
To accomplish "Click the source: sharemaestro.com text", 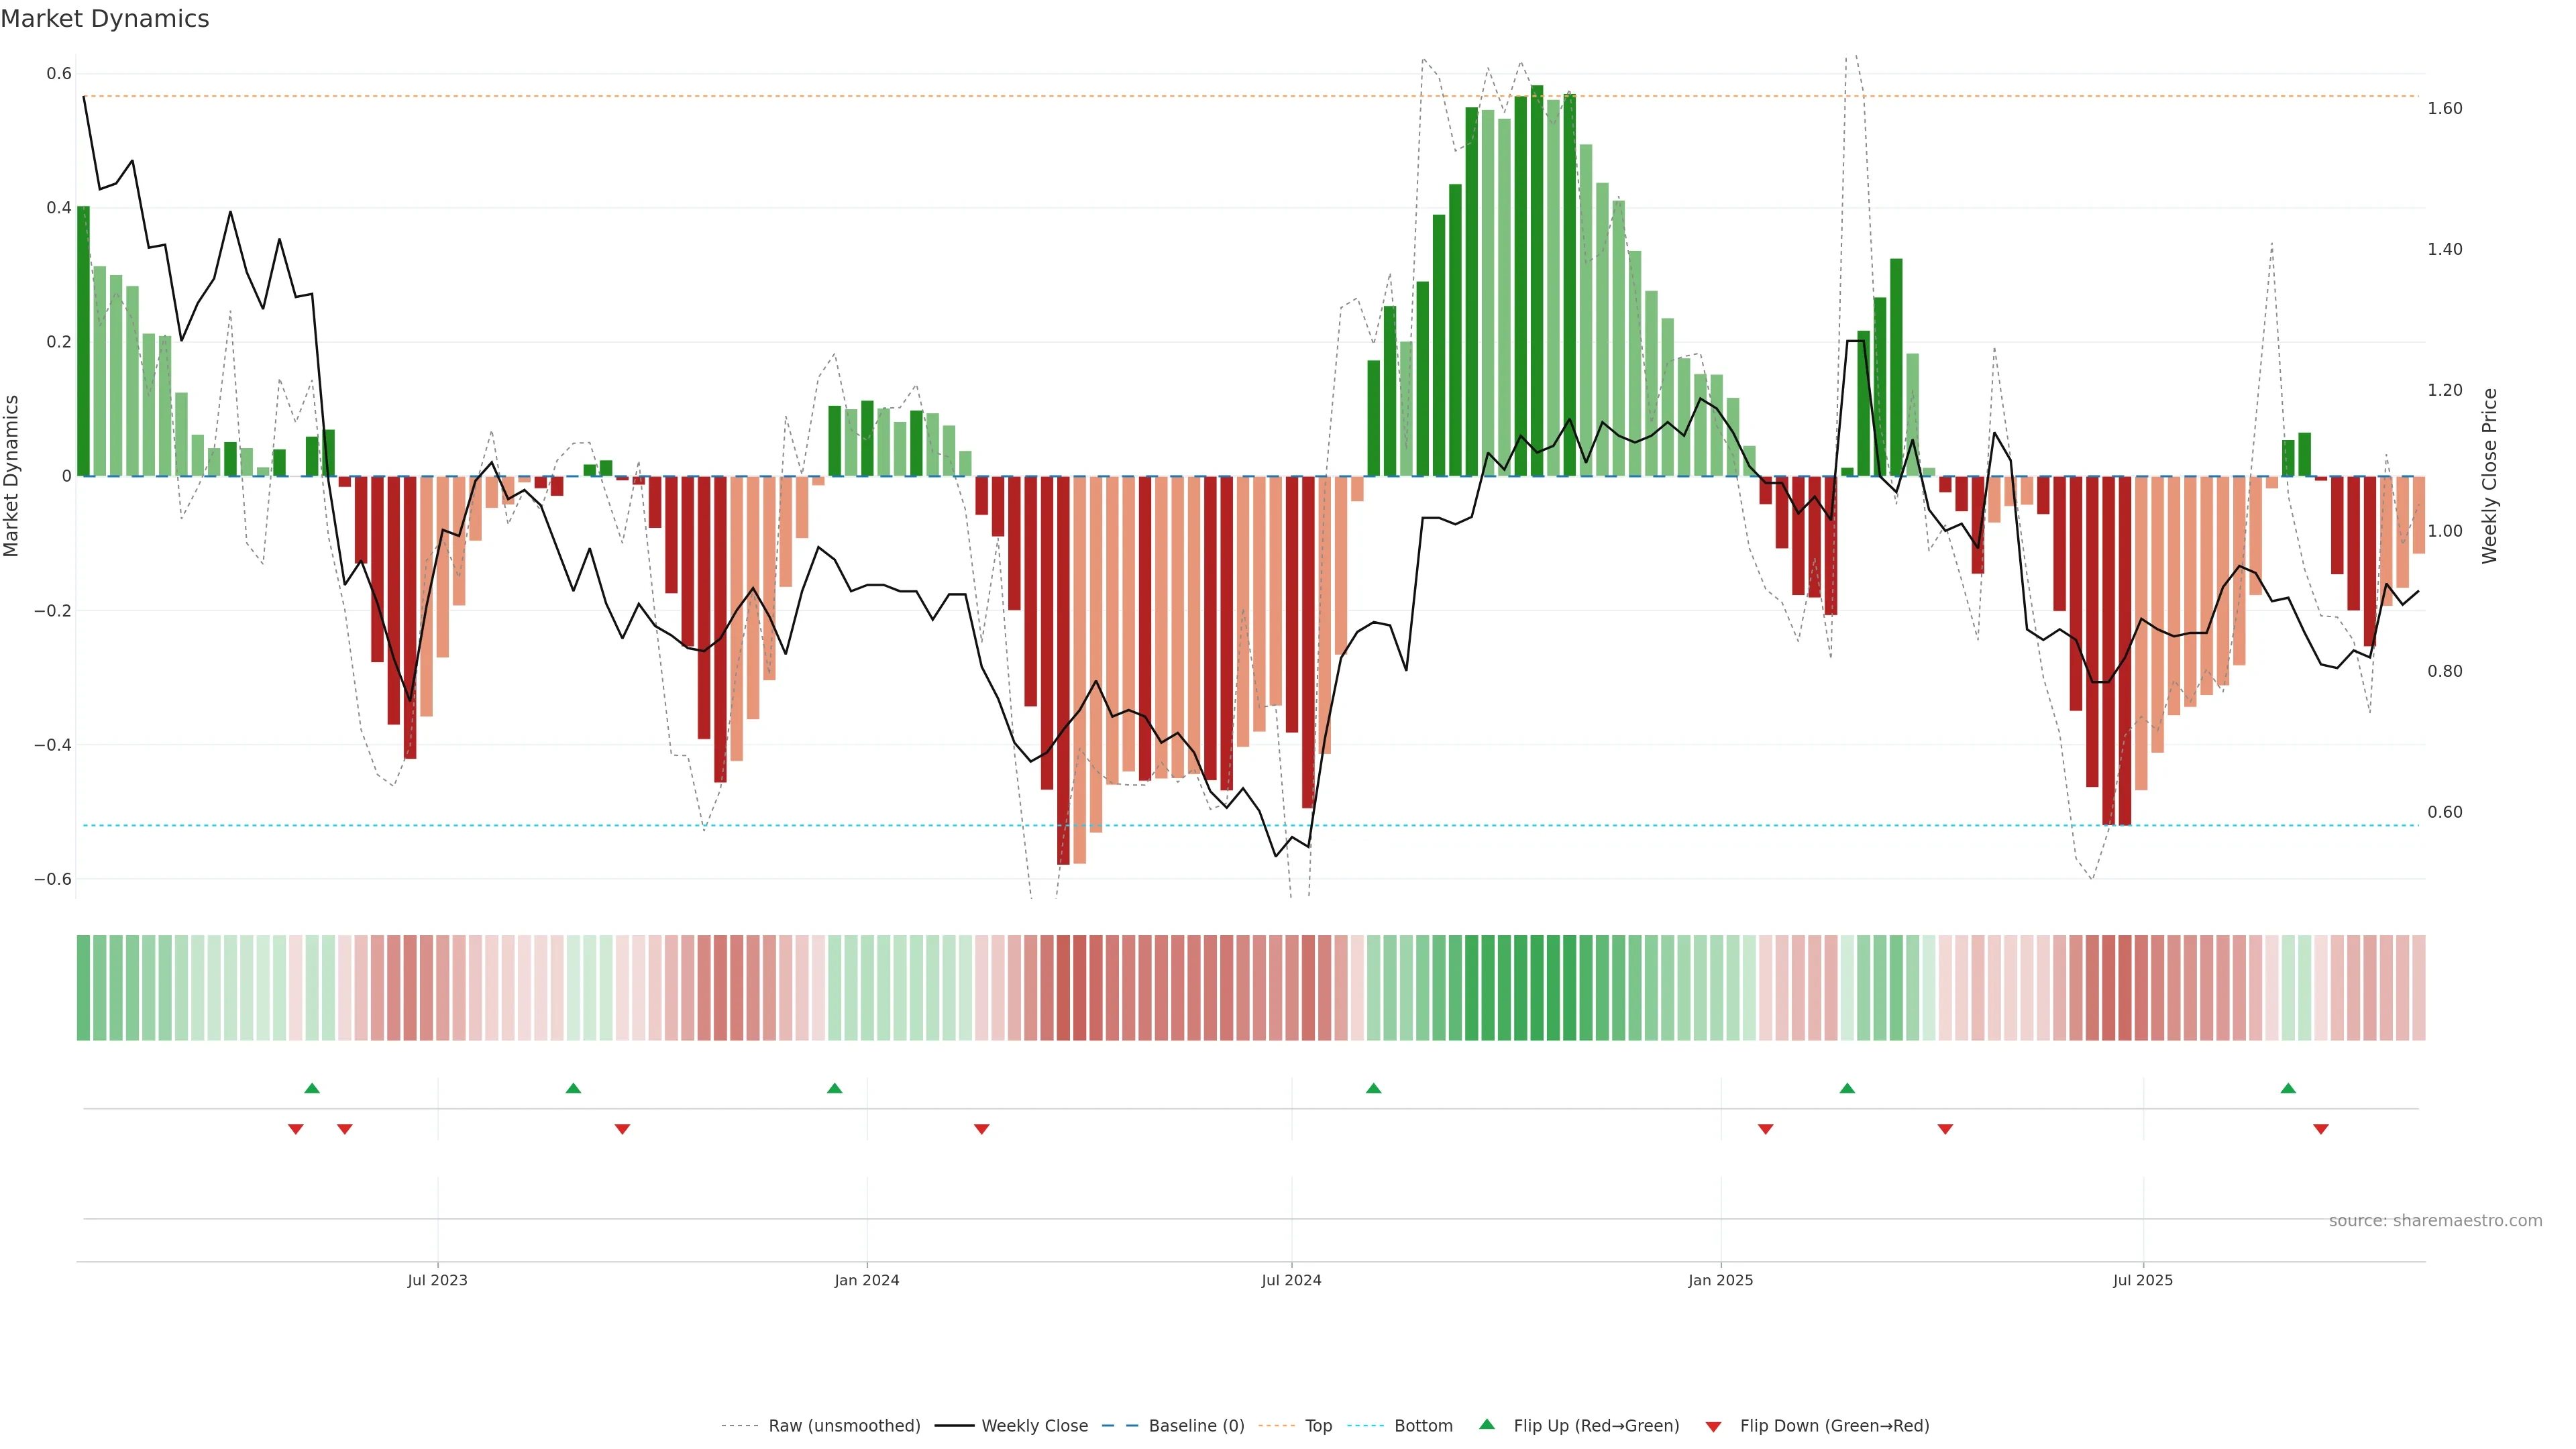I will coord(2435,1221).
